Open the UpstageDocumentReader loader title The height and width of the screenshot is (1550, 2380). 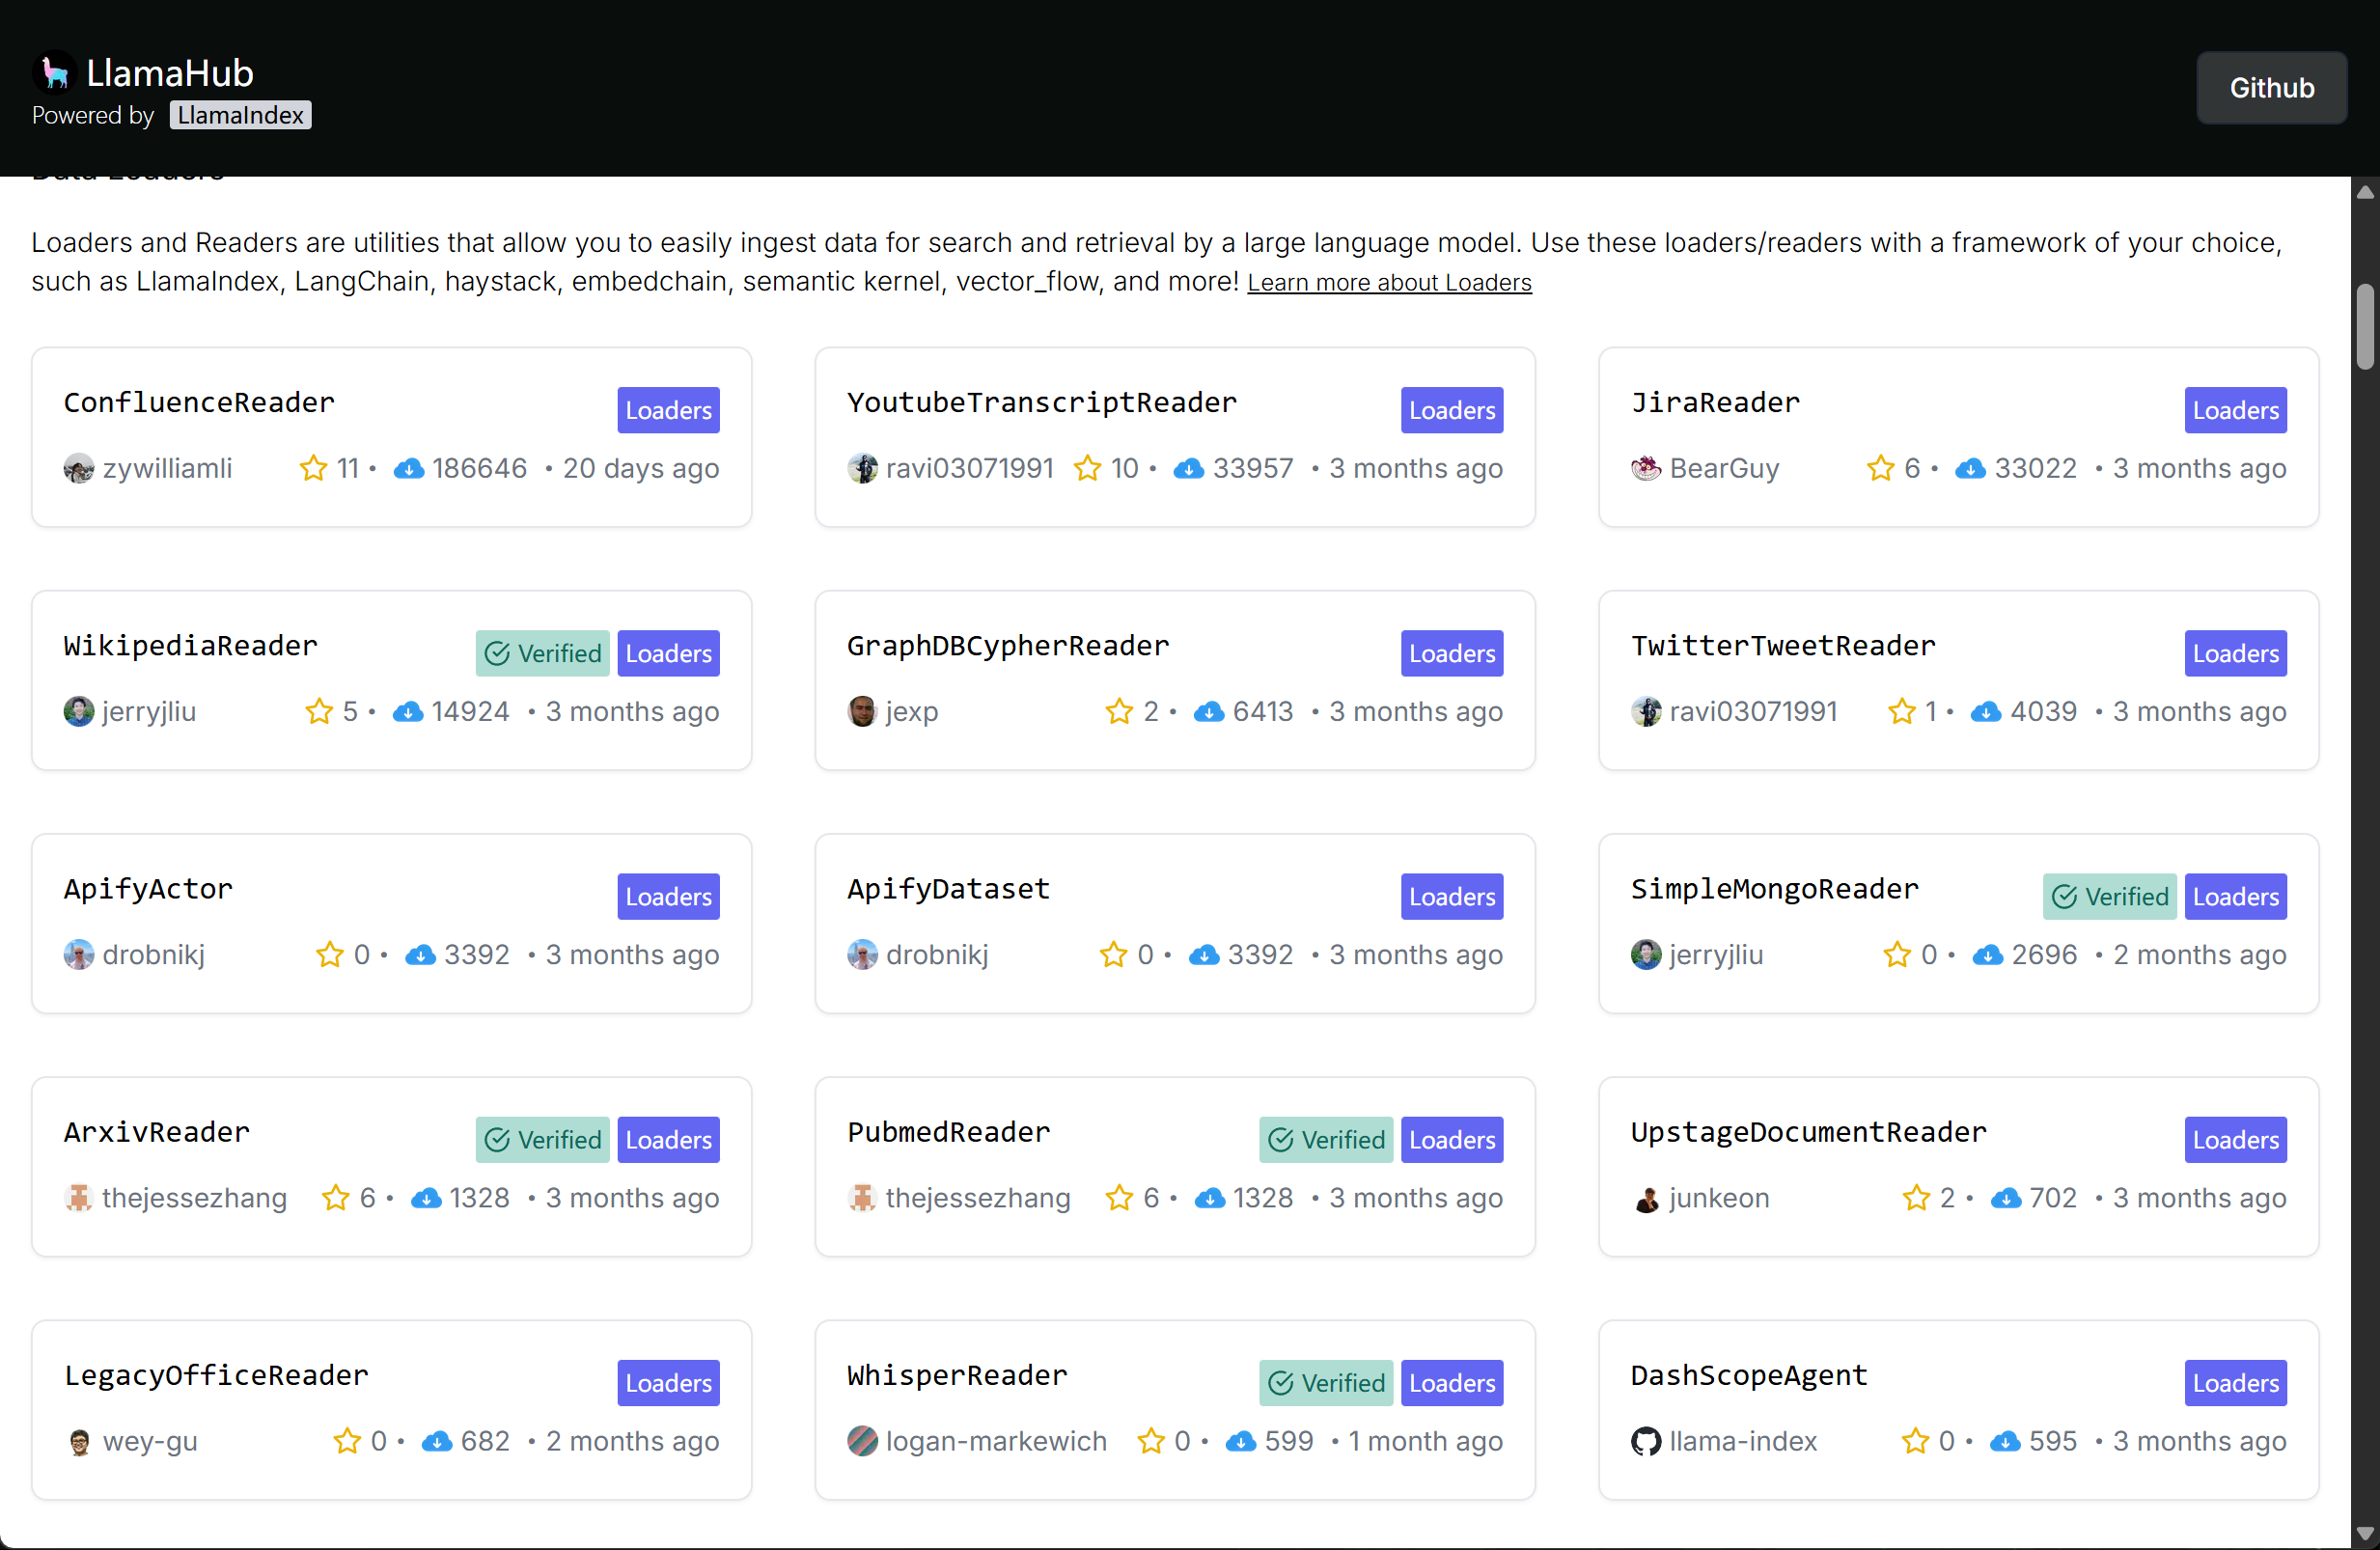(x=1808, y=1131)
